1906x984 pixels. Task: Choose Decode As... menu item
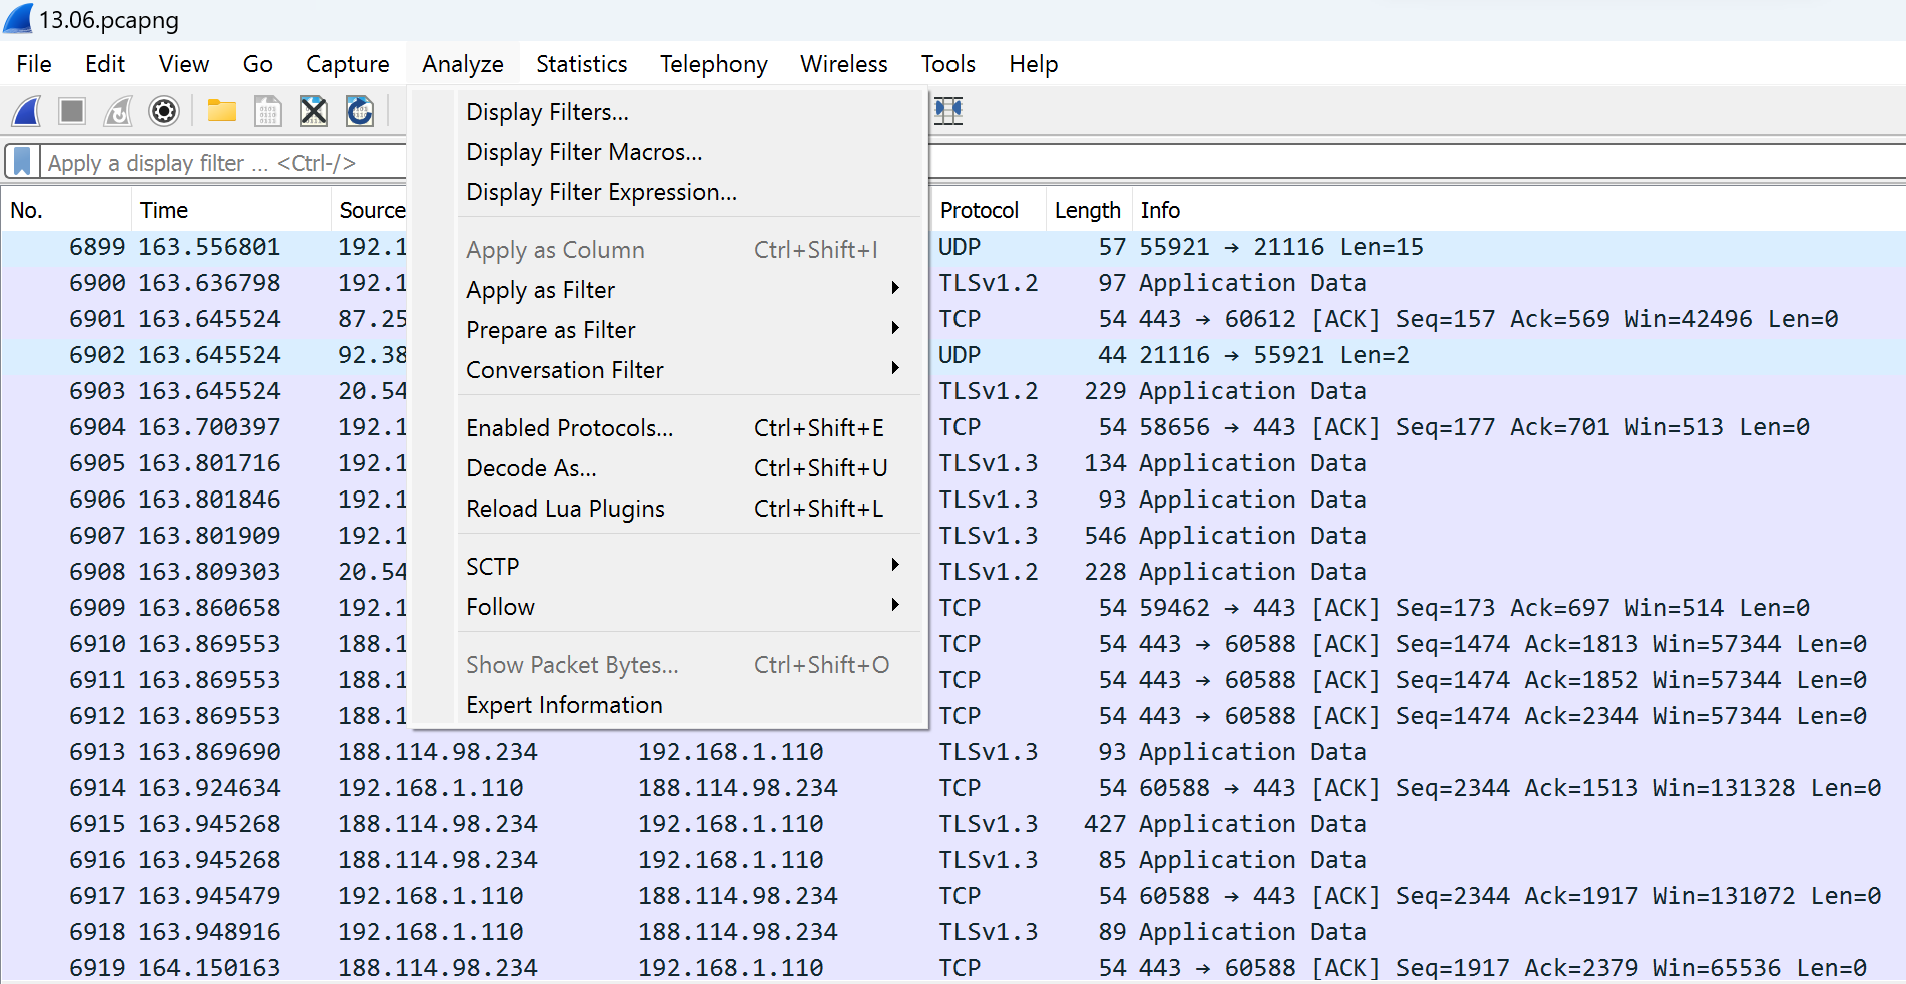(x=689, y=468)
